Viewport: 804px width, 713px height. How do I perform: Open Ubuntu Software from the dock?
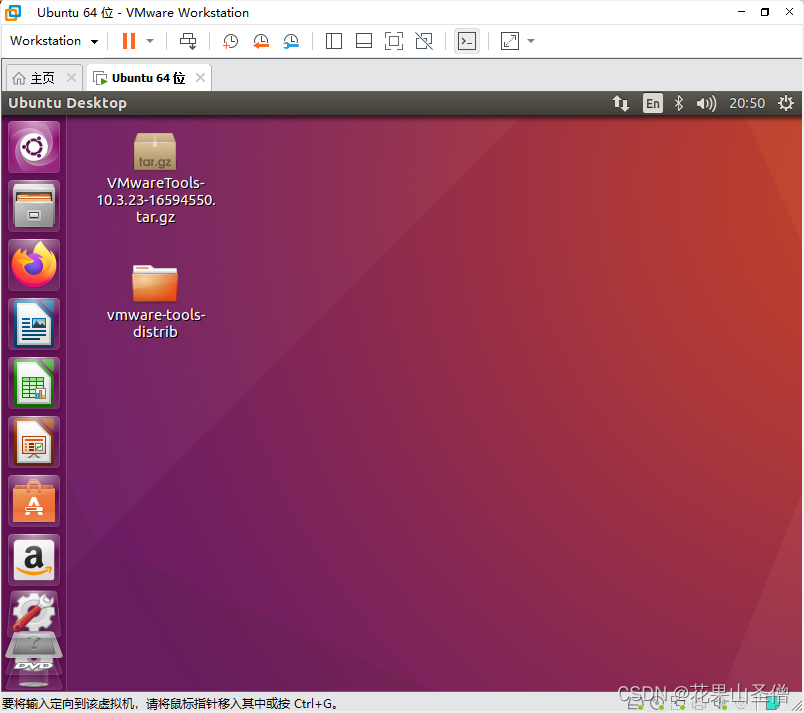[x=33, y=500]
